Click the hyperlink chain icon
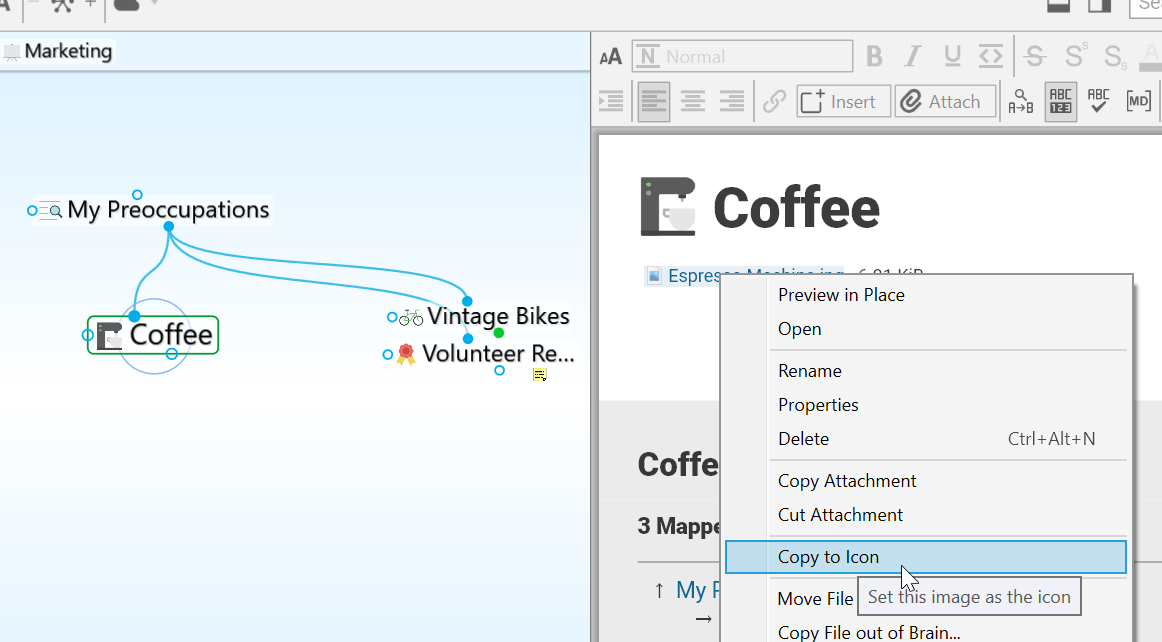The height and width of the screenshot is (642, 1162). 774,102
